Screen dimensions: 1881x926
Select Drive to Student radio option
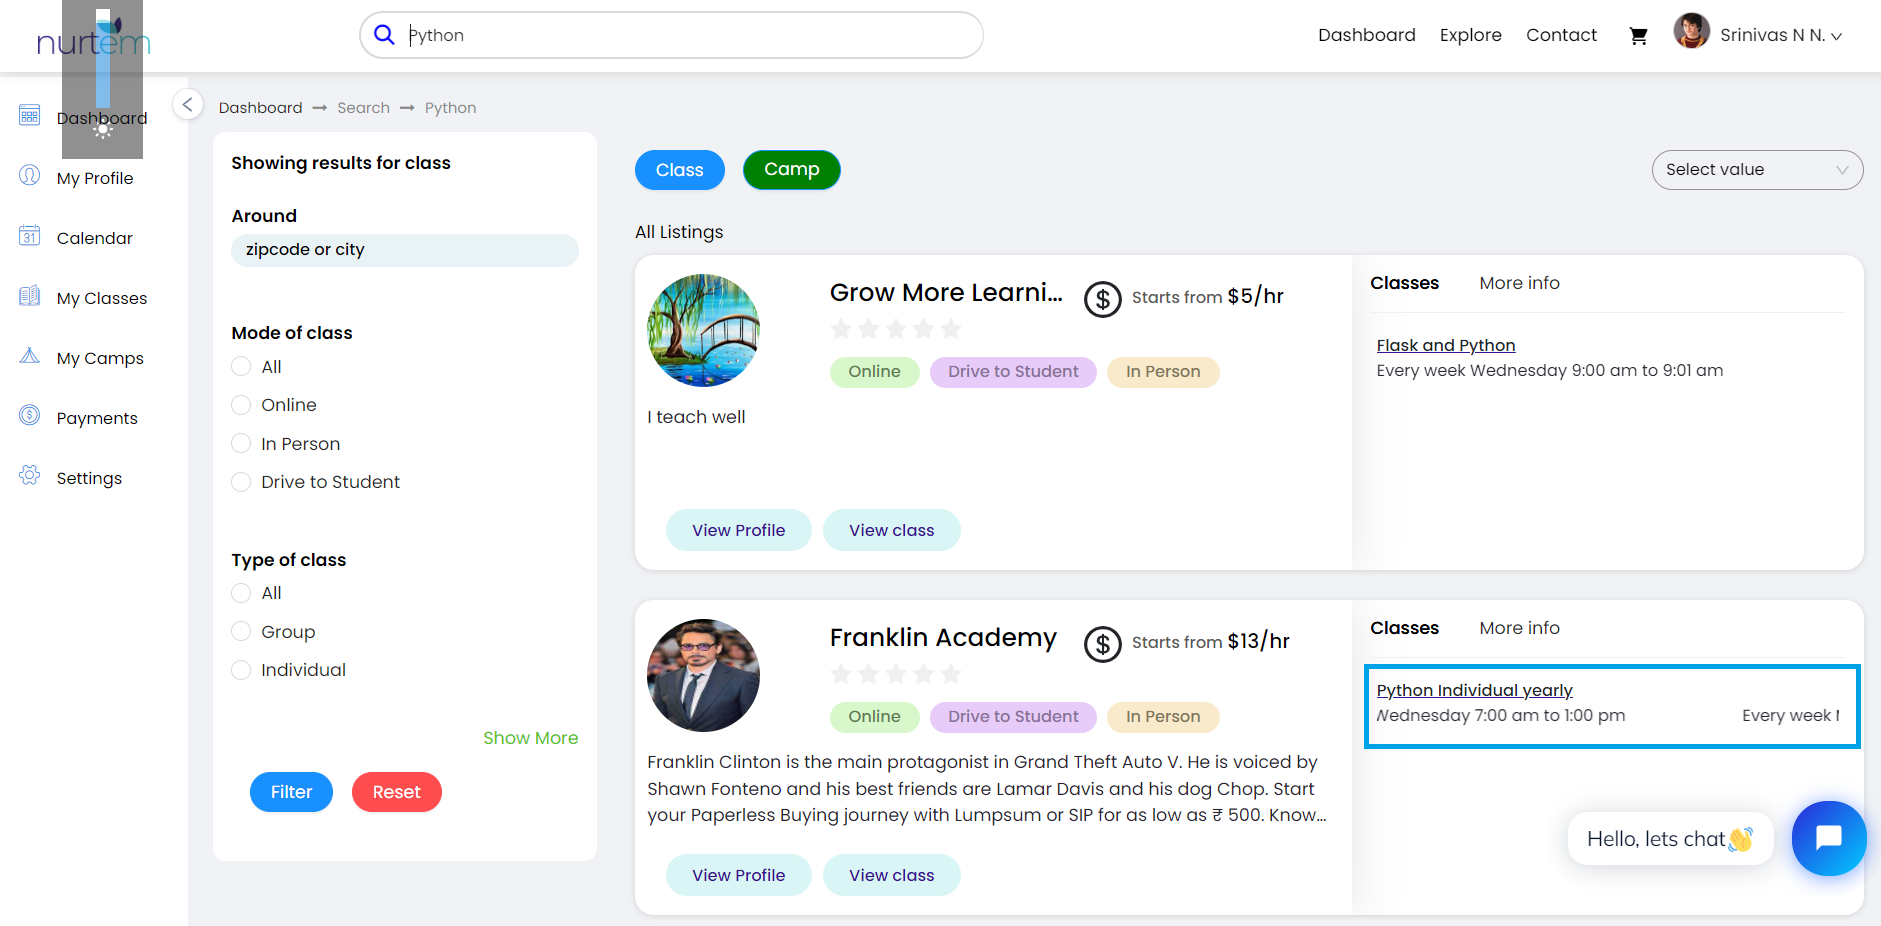[x=241, y=482]
